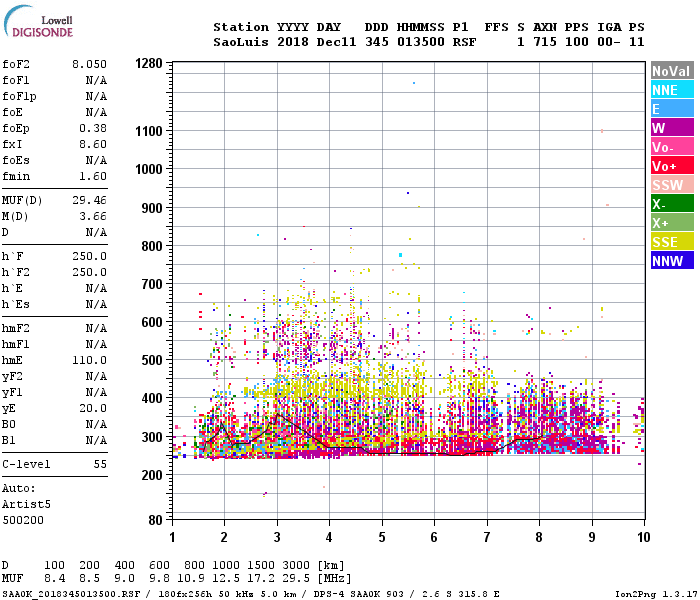Screen dimensions: 700x600
Task: Click the 8 MHz x-axis label
Action: [539, 537]
